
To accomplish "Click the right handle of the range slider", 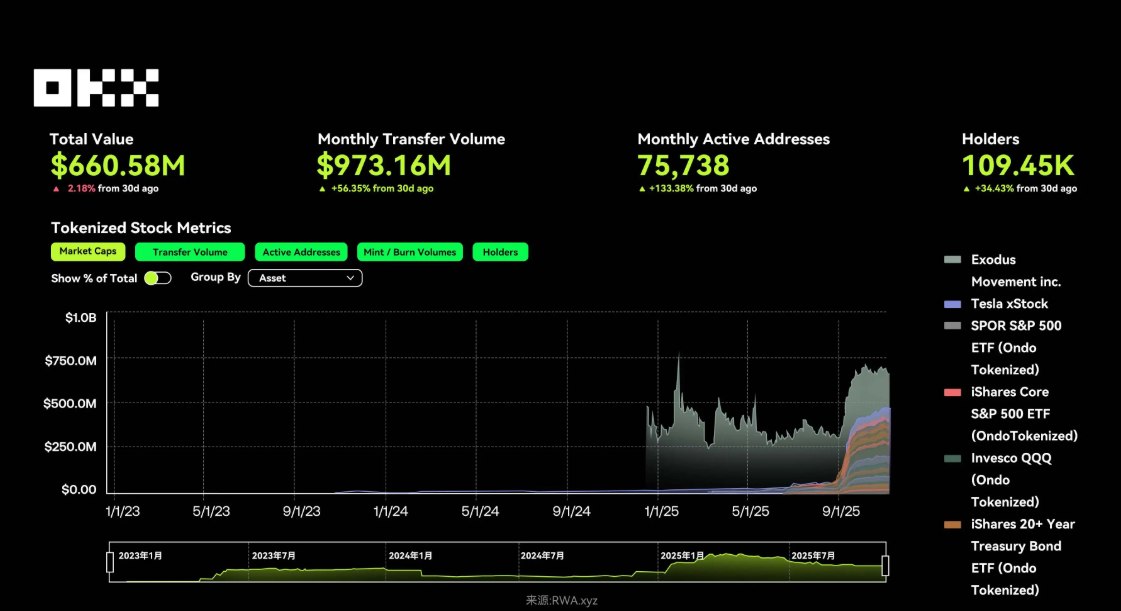I will click(885, 566).
